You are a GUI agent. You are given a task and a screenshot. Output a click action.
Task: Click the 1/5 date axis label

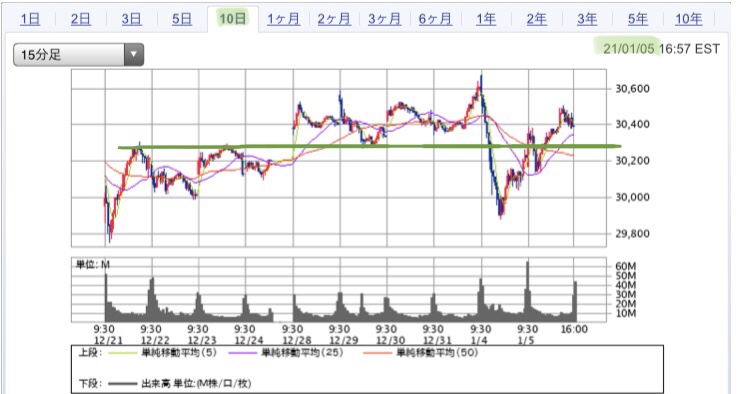[x=526, y=340]
